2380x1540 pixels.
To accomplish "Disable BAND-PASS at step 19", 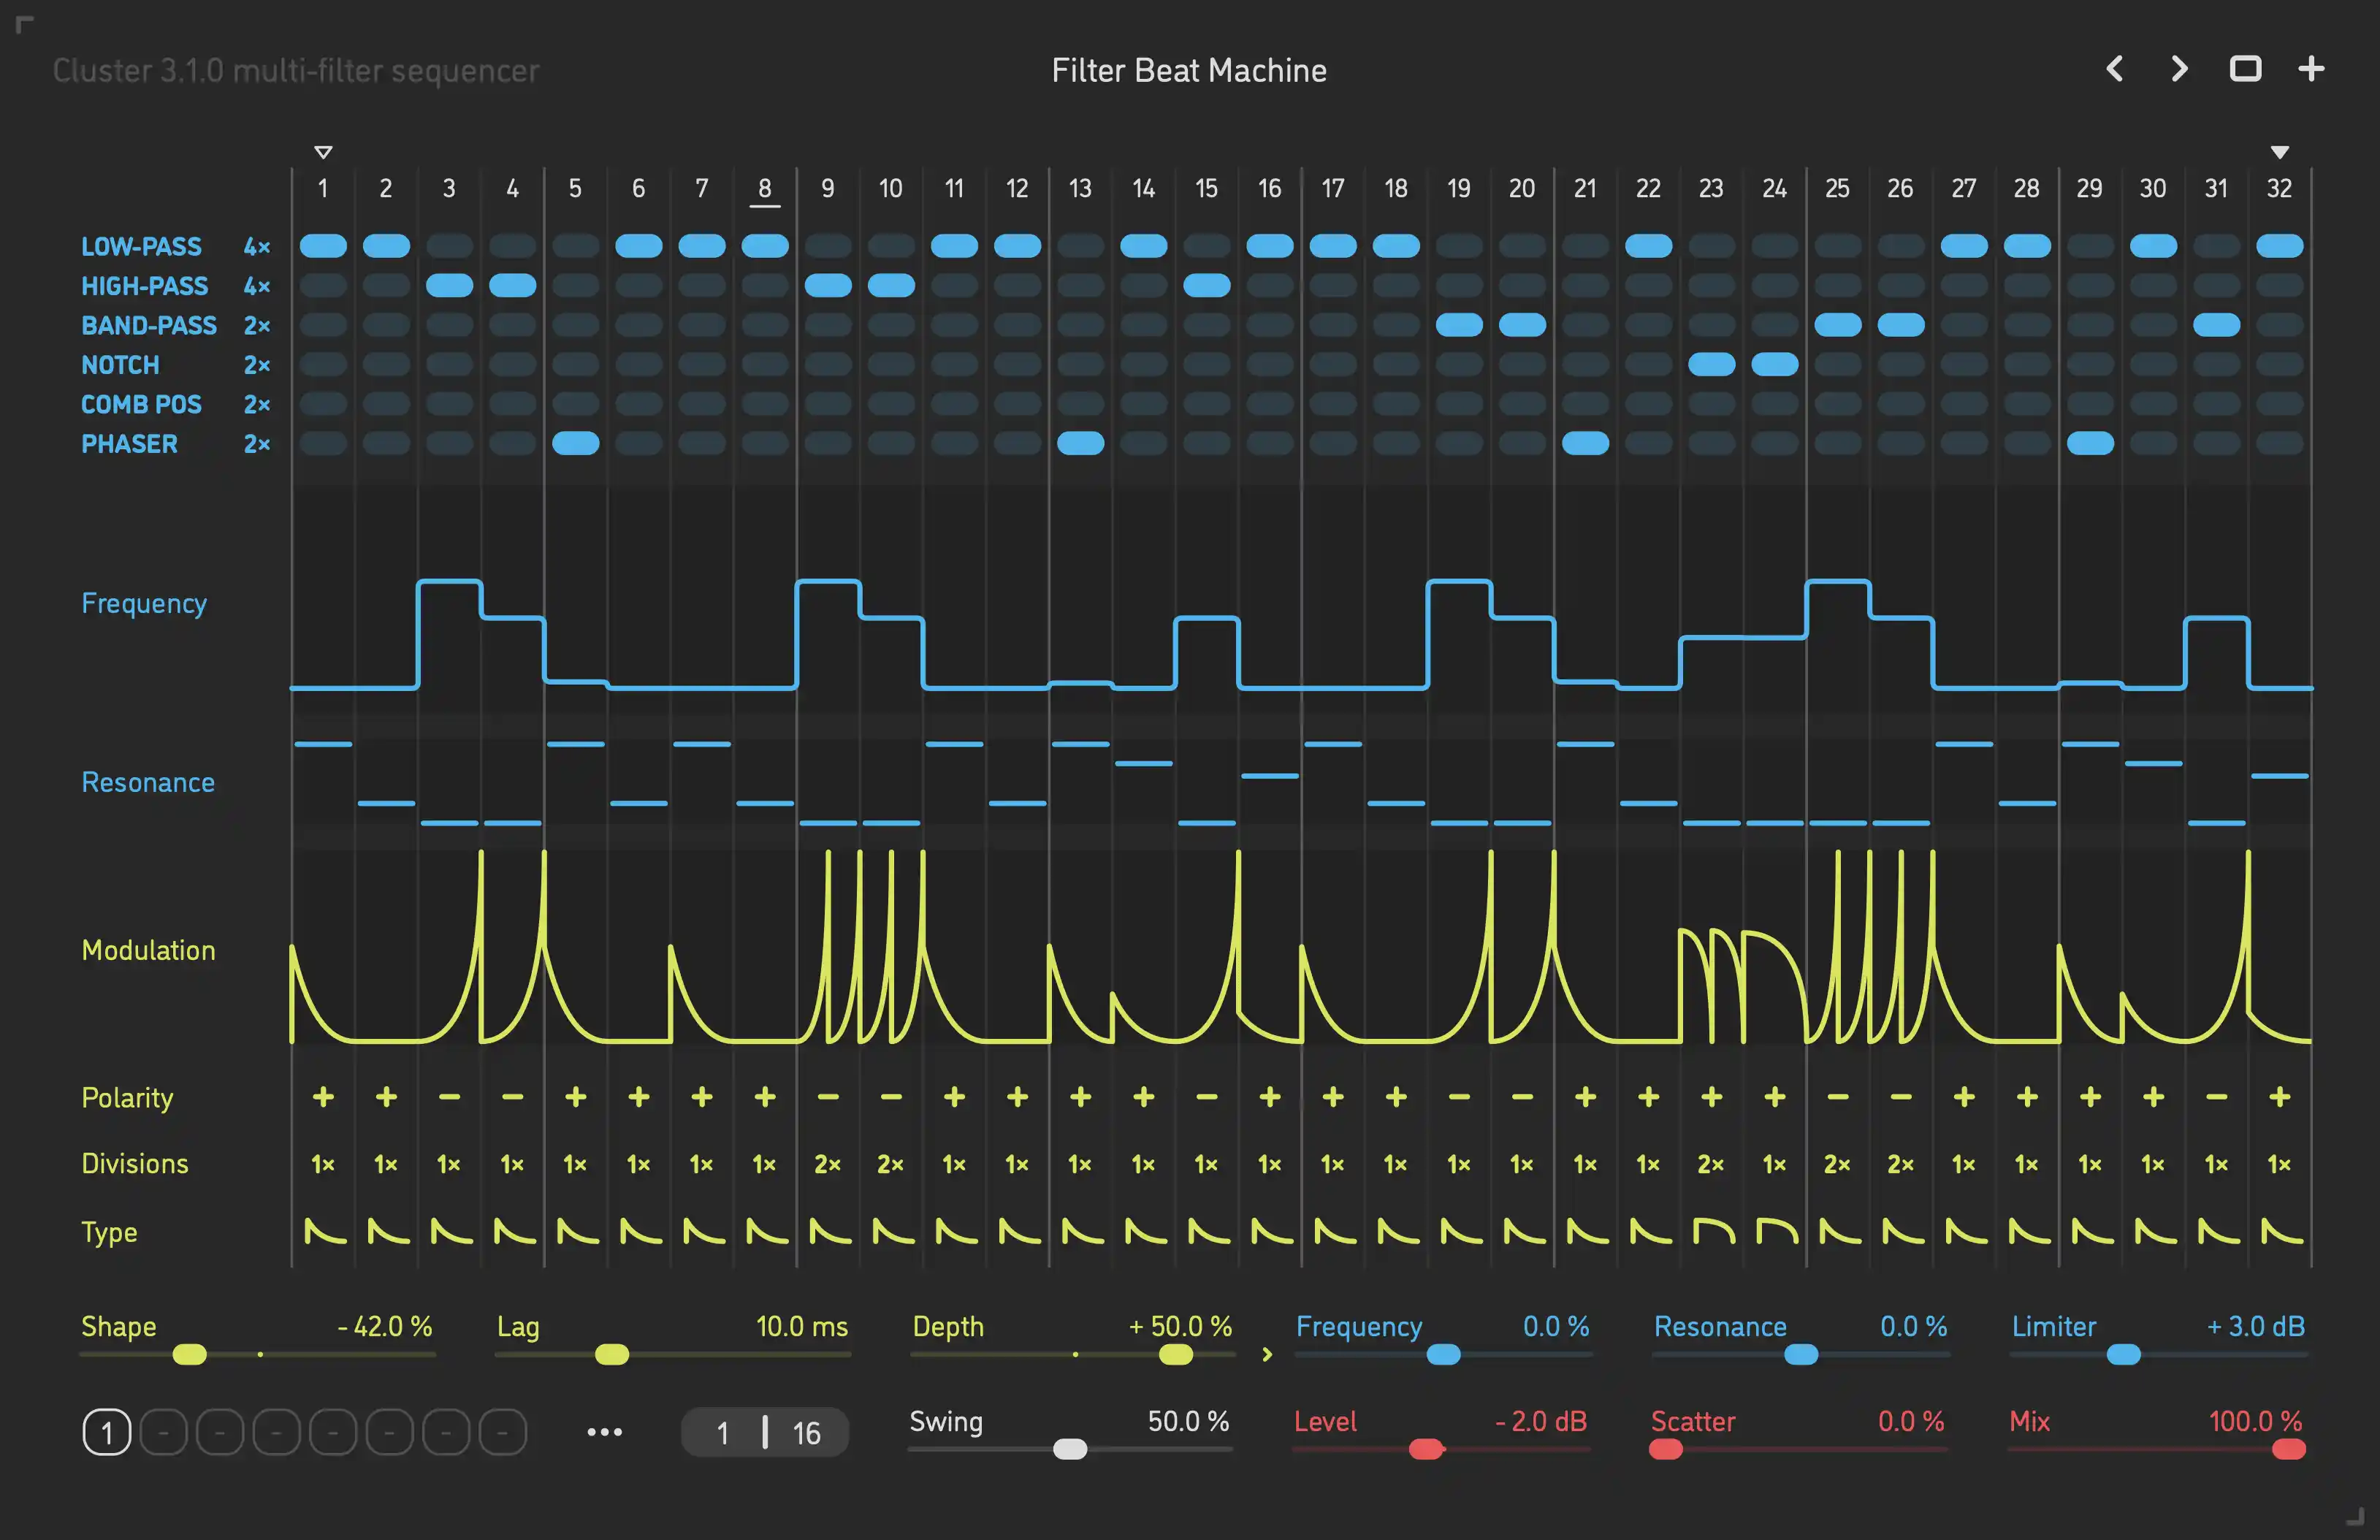I will point(1459,324).
